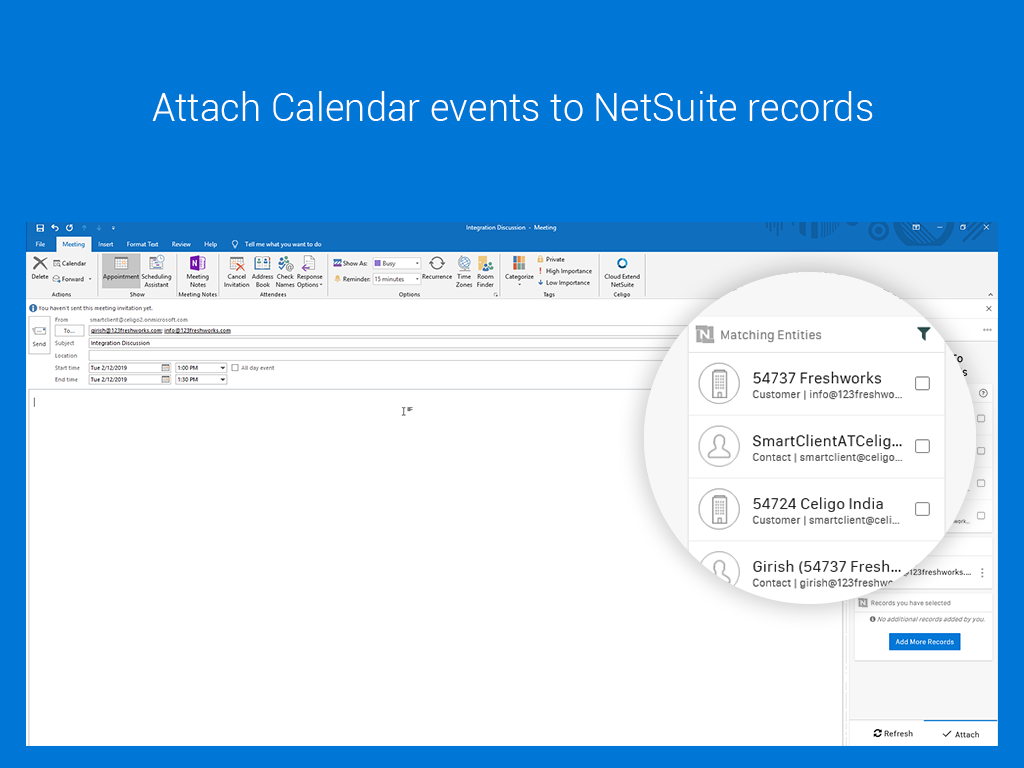The width and height of the screenshot is (1024, 768).
Task: Mark the meeting as Private
Action: [551, 259]
